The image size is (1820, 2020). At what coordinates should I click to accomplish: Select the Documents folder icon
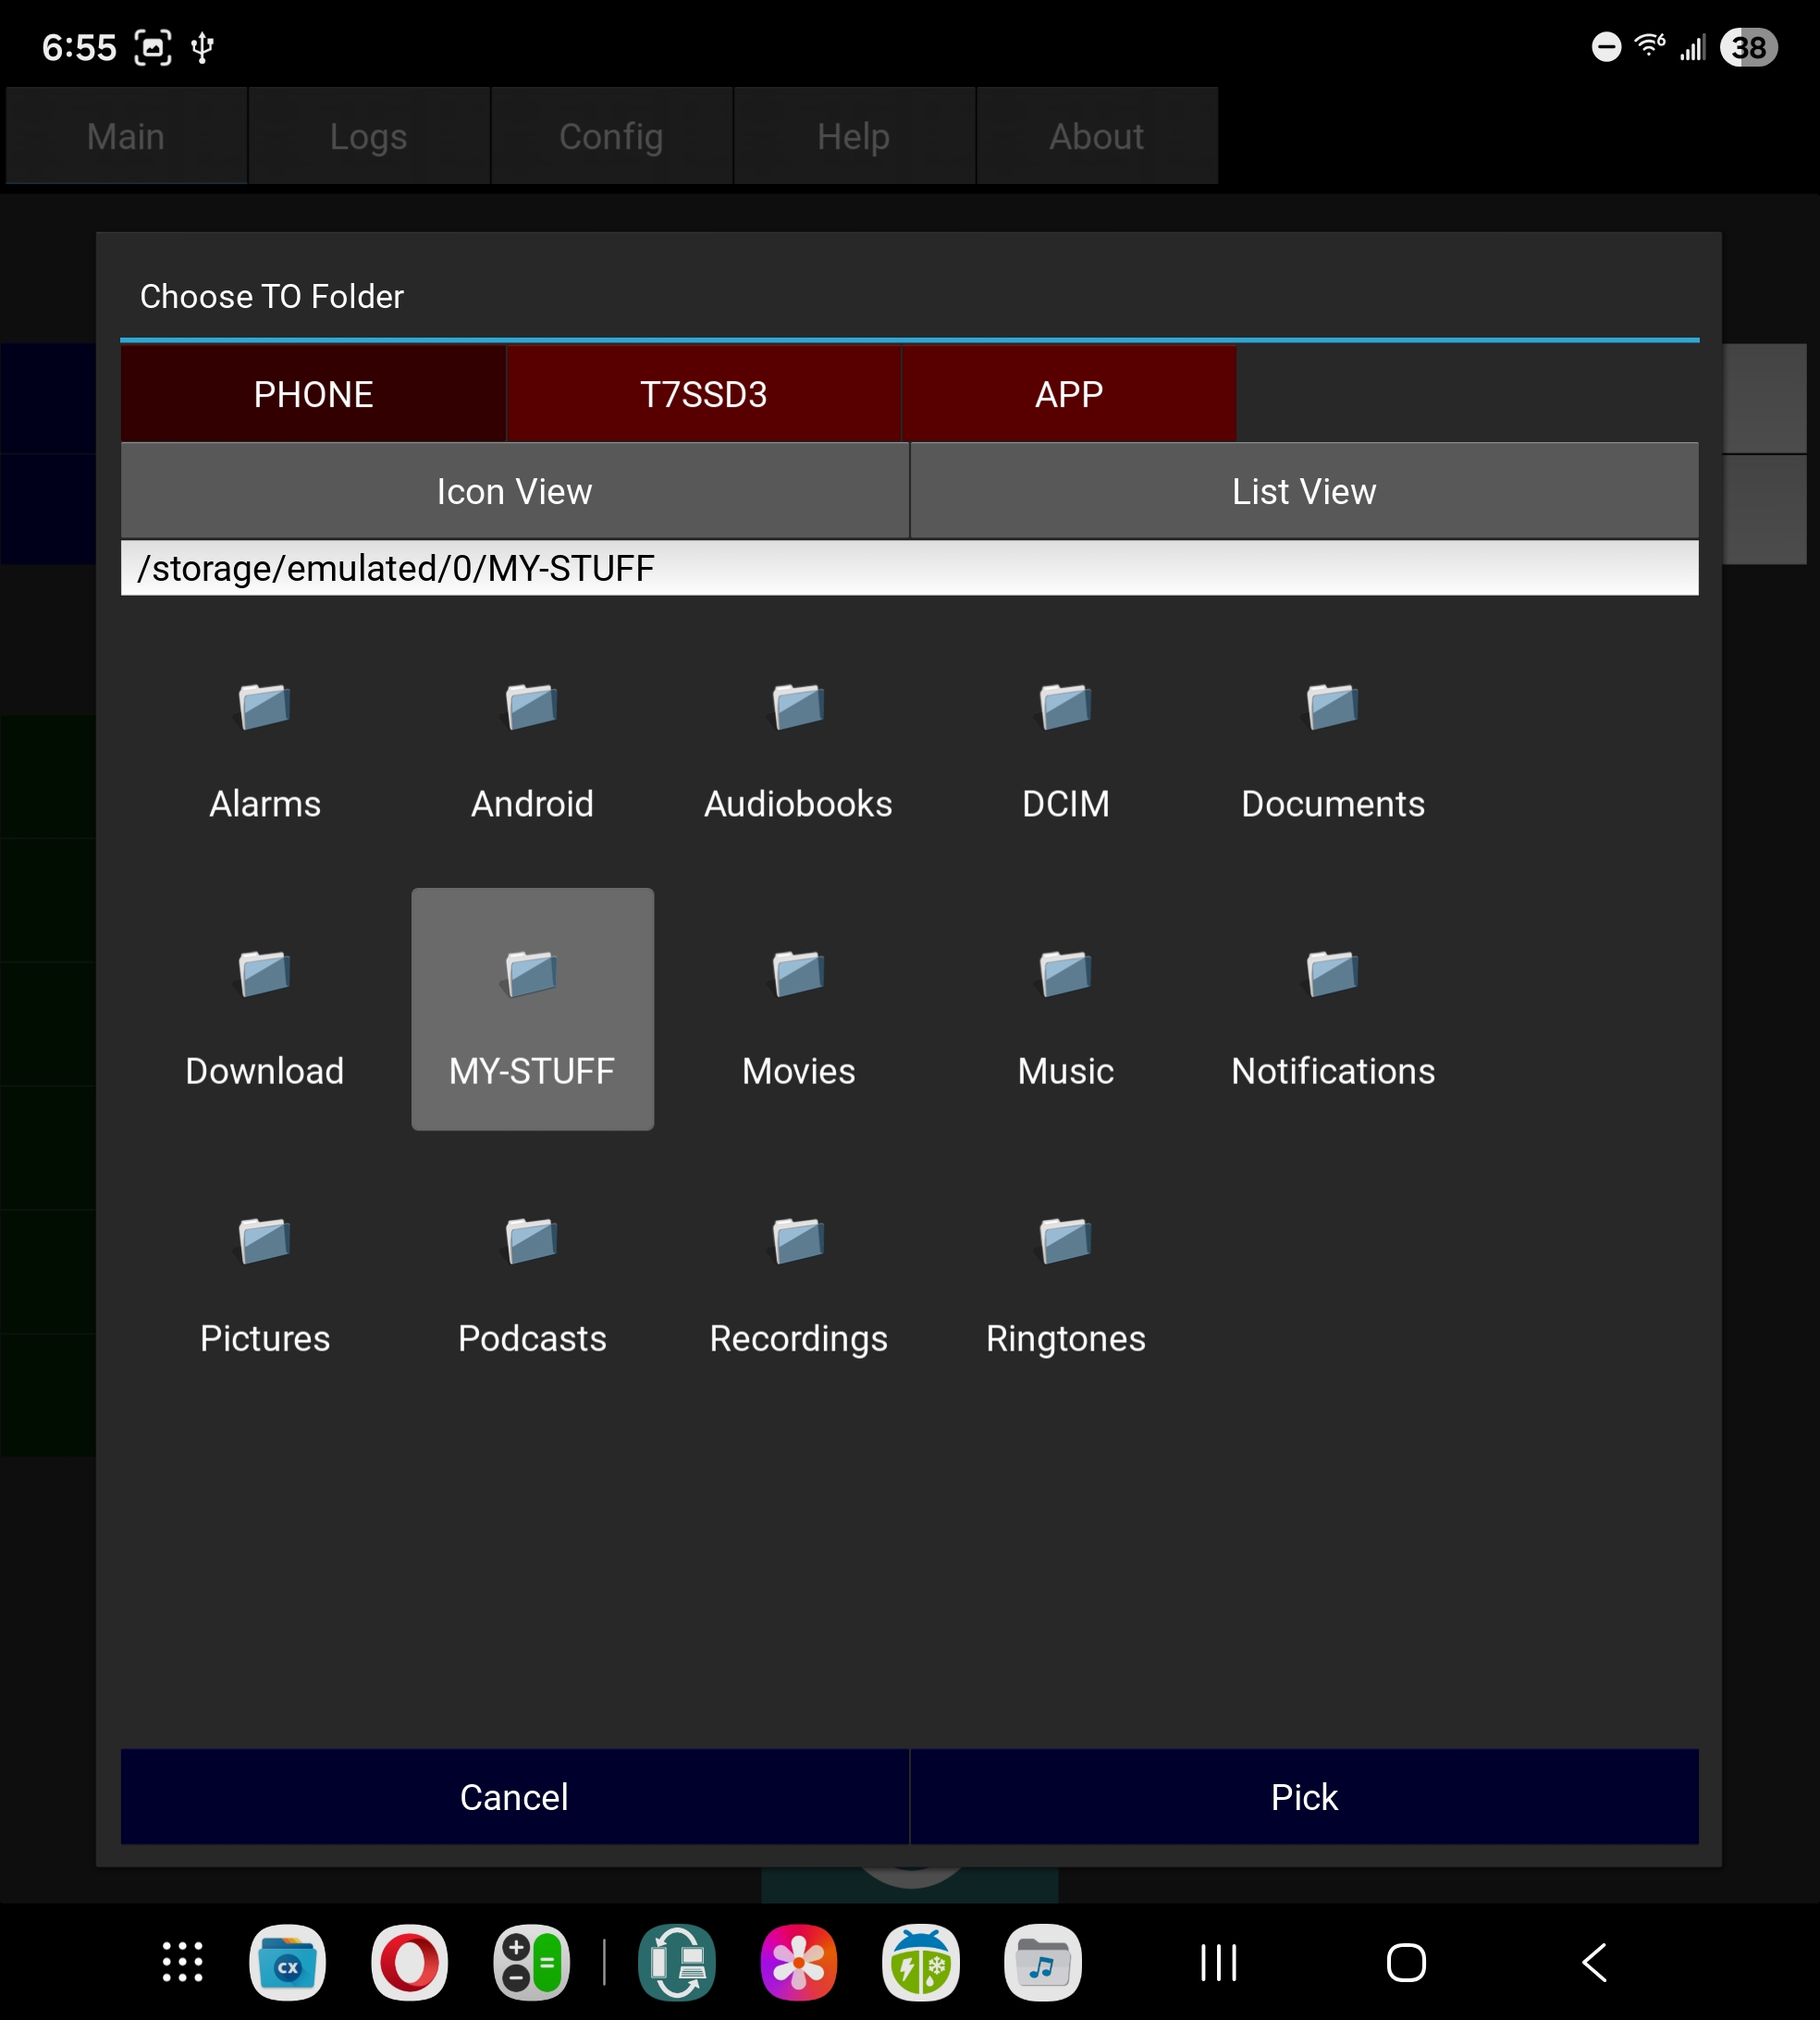1332,708
